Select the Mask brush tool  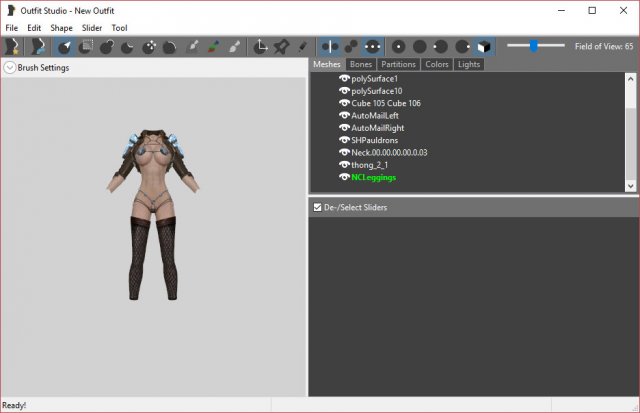[86, 46]
